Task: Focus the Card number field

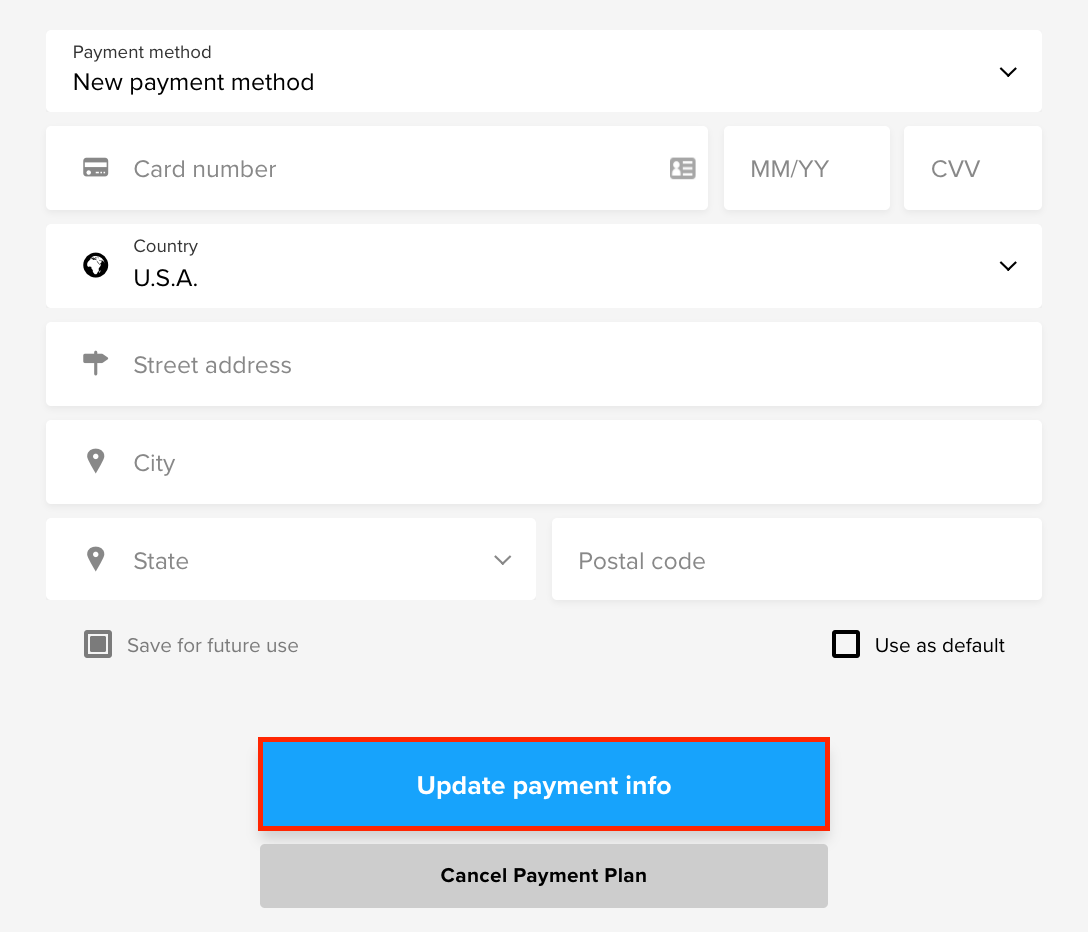Action: [x=377, y=168]
